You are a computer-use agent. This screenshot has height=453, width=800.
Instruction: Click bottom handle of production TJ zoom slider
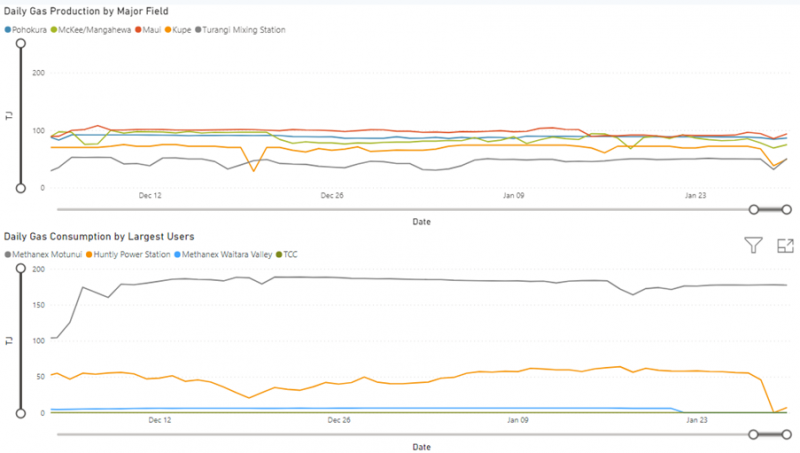20,188
